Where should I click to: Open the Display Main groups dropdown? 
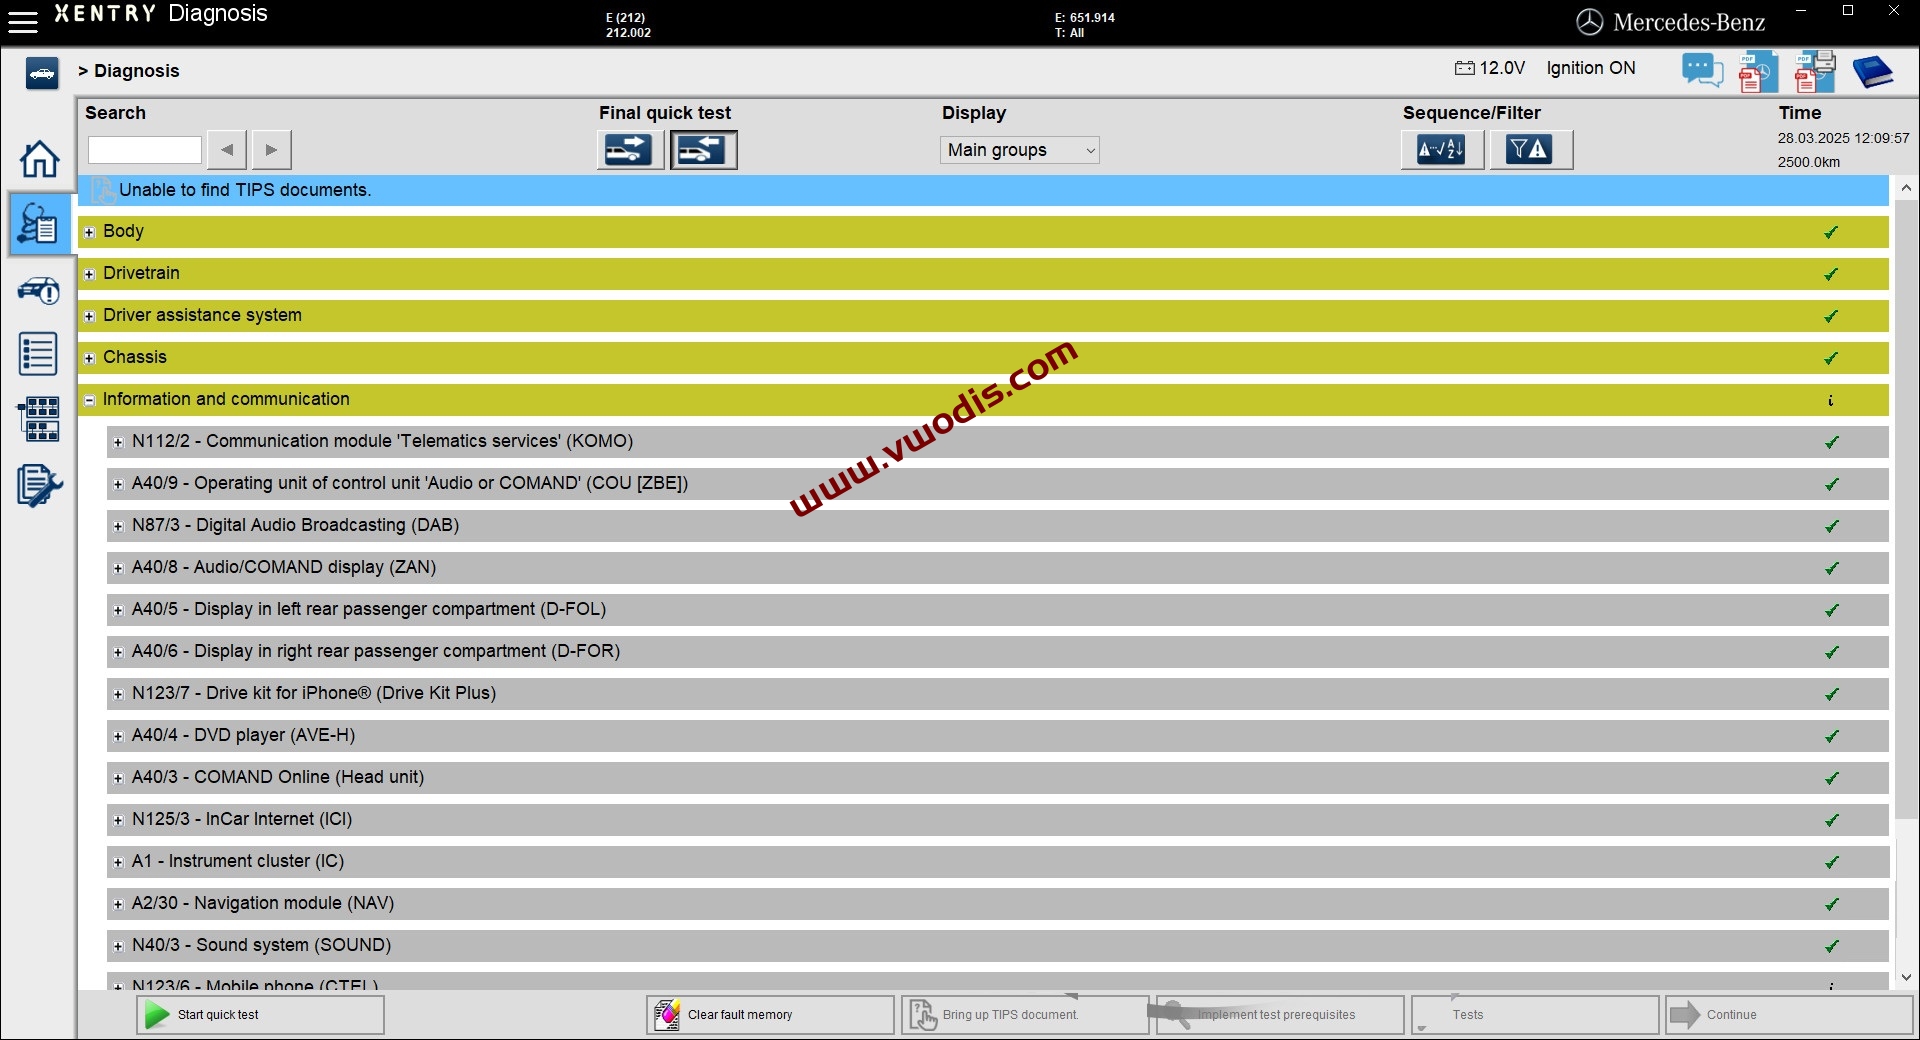pyautogui.click(x=1019, y=150)
